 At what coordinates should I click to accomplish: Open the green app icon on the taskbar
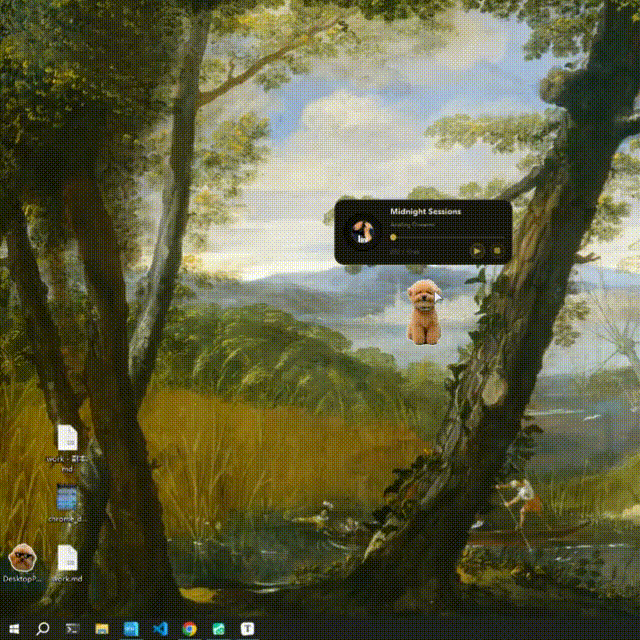(x=218, y=629)
